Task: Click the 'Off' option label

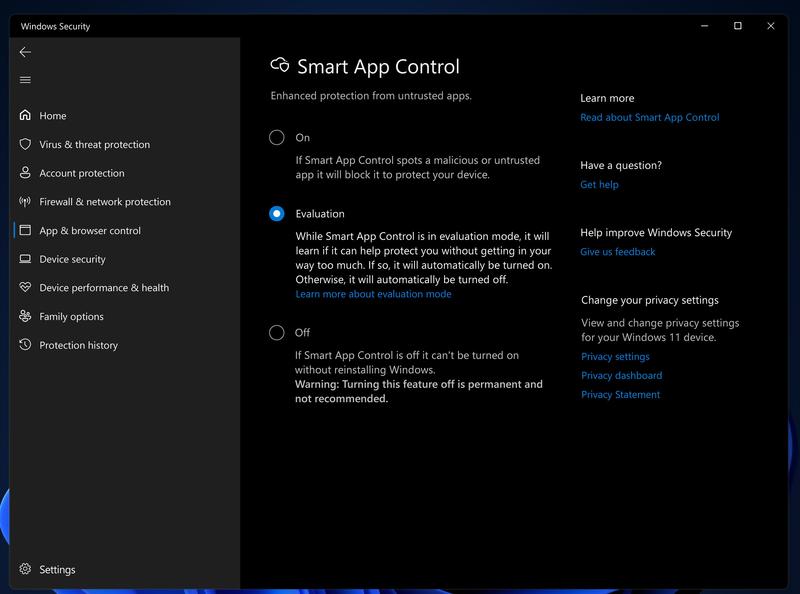Action: pos(302,333)
